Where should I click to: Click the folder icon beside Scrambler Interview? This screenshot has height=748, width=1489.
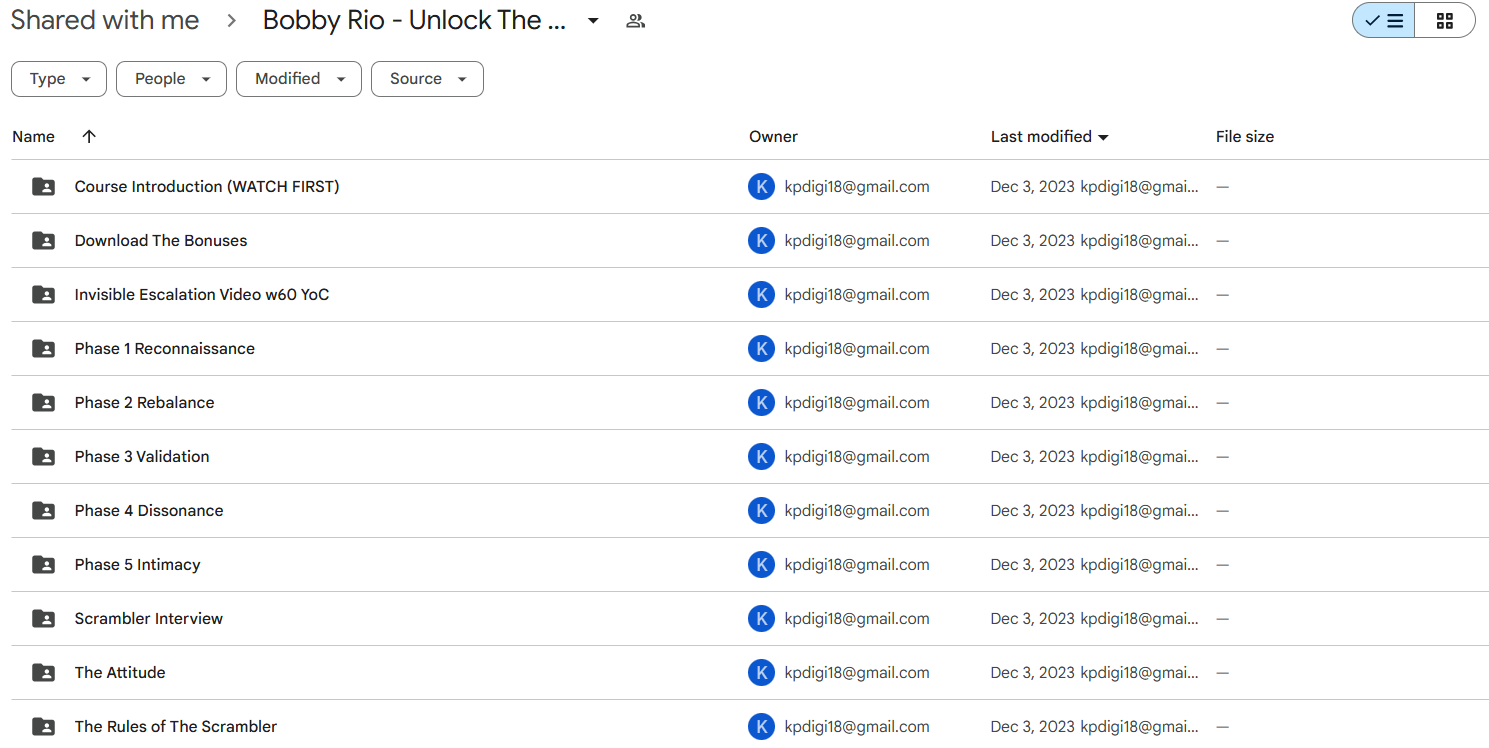43,619
